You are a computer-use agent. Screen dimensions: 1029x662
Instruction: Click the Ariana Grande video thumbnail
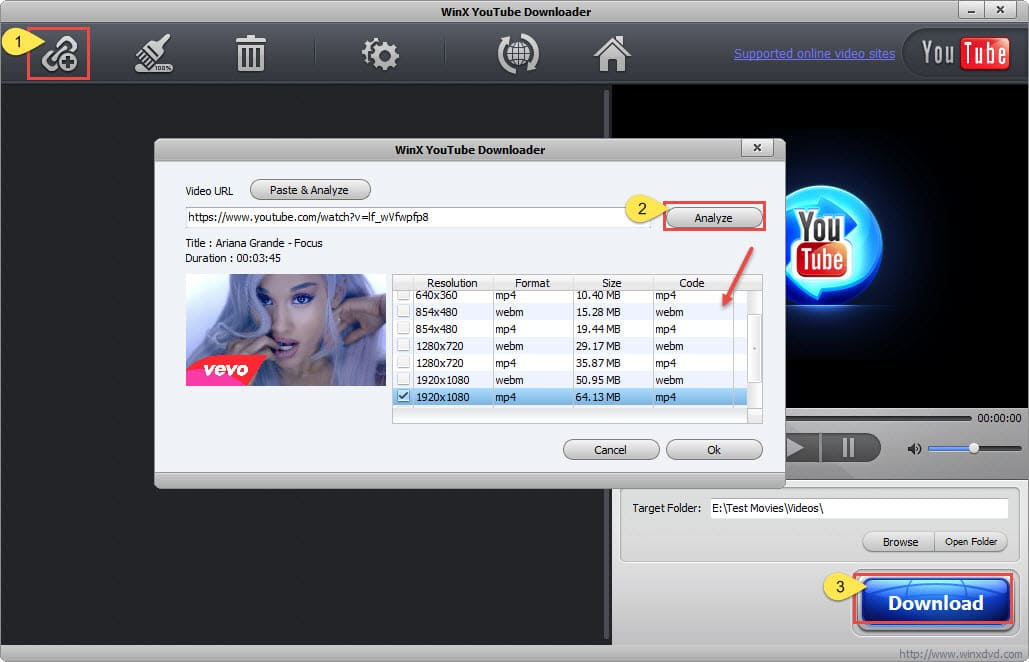286,330
